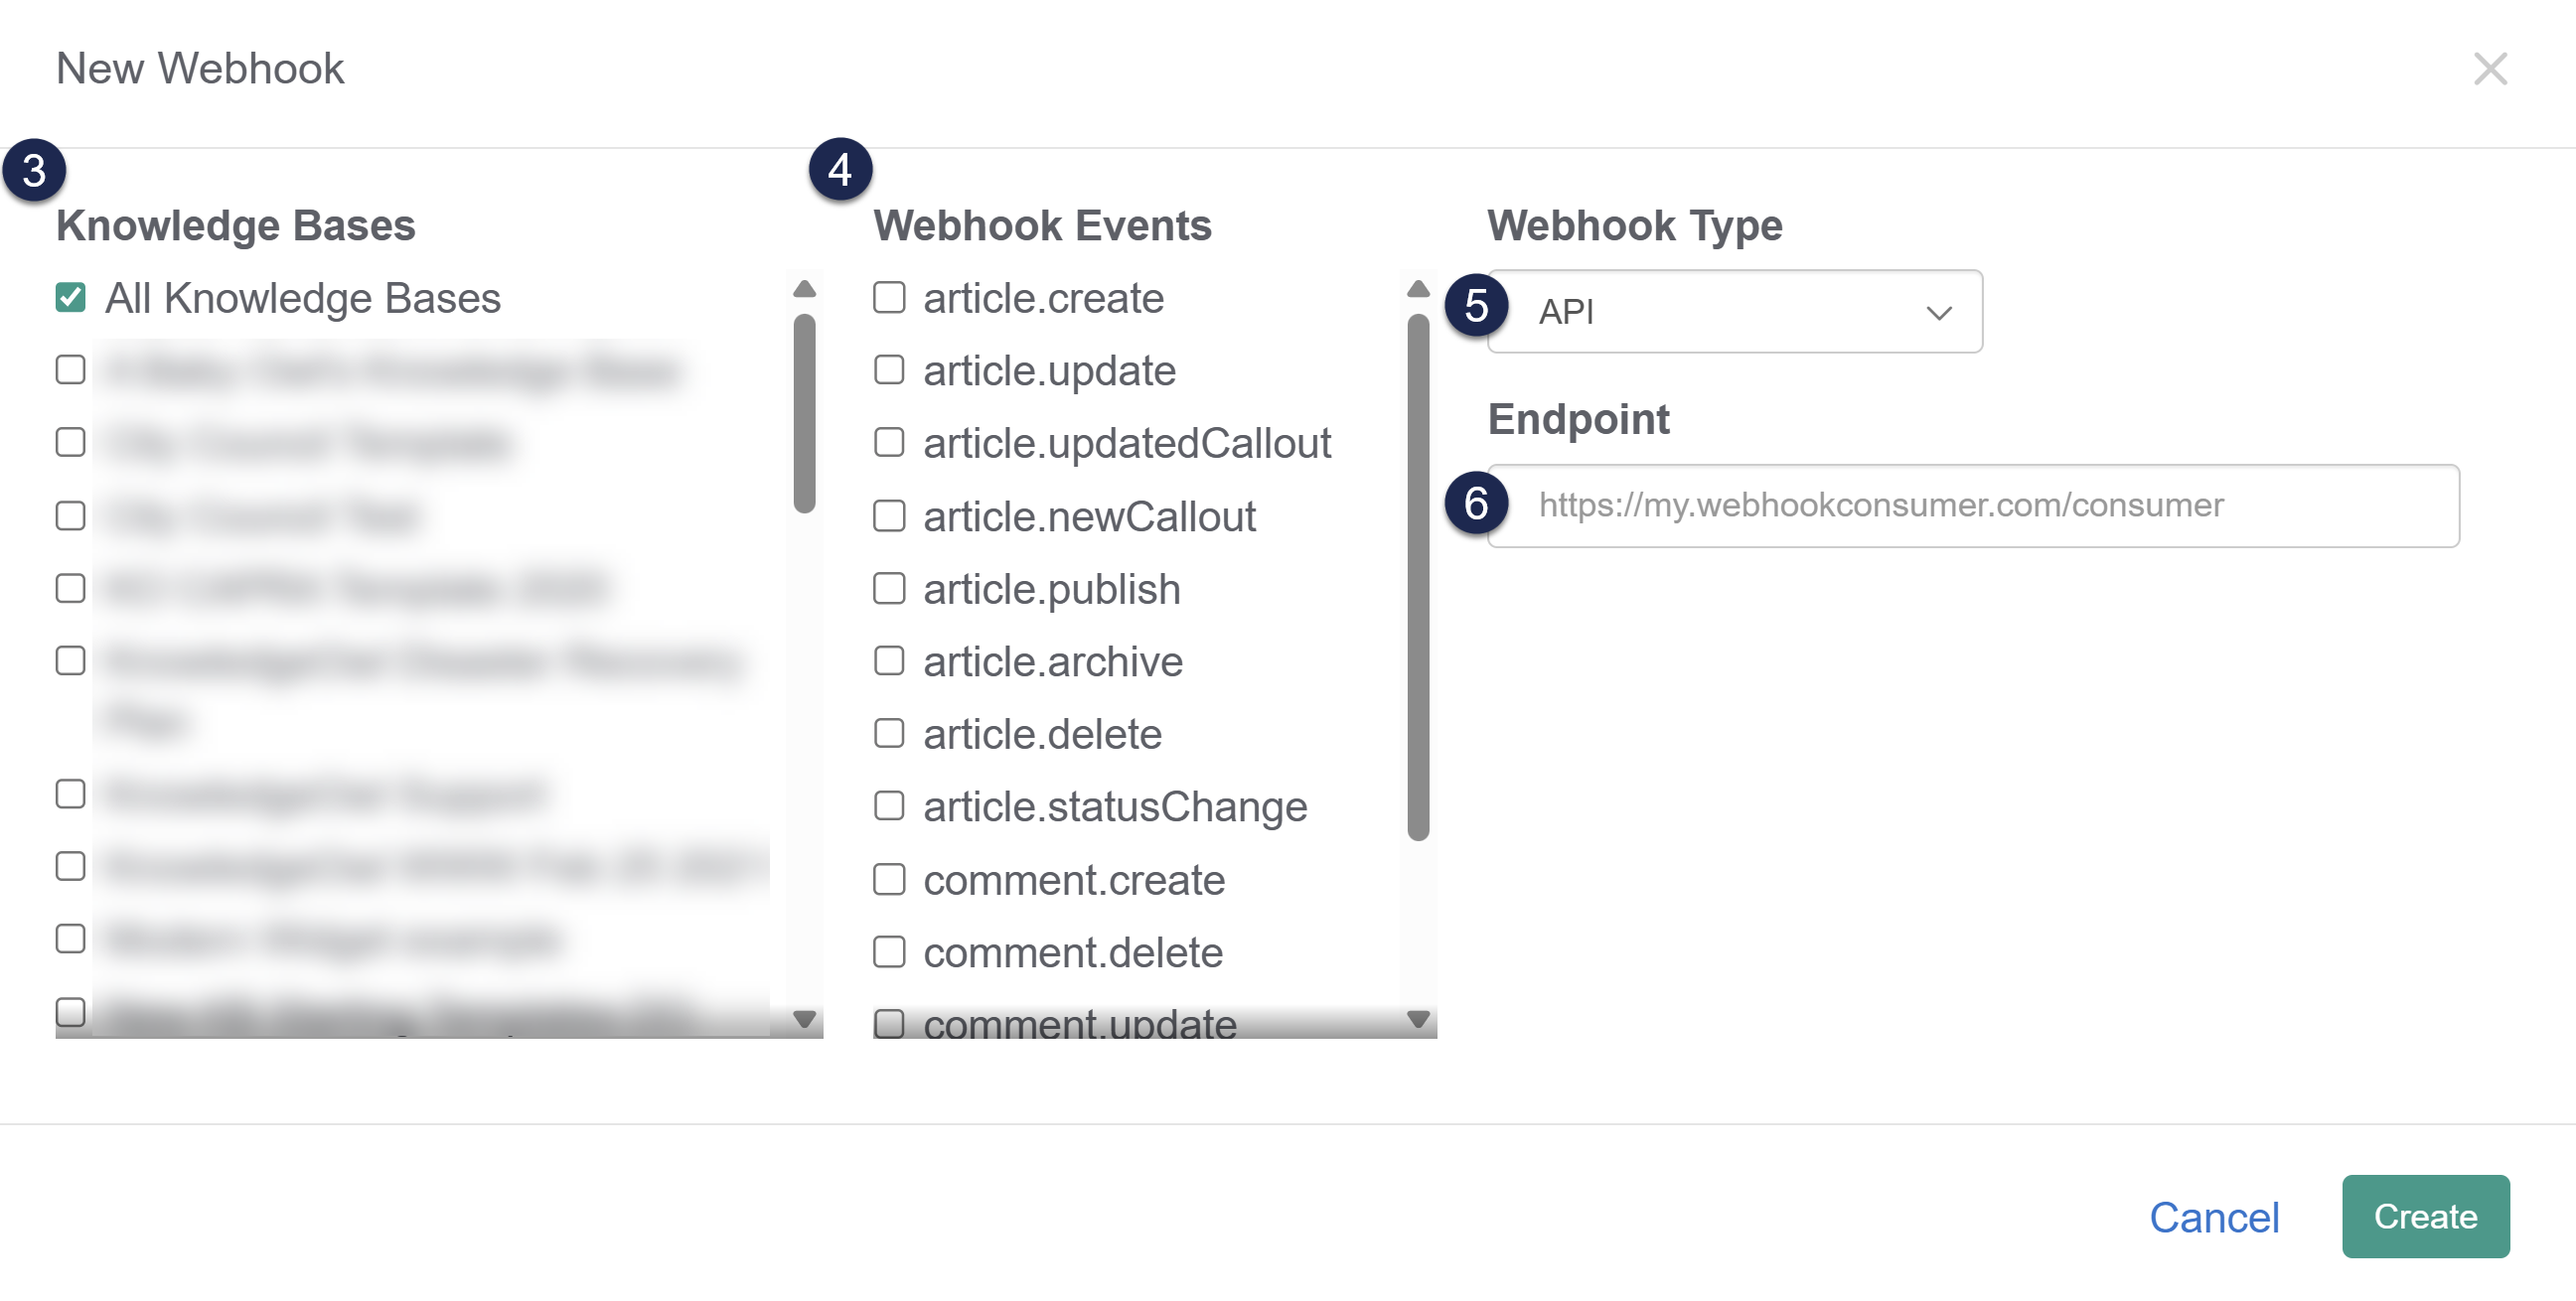Click step 6 numbered badge
2576x1301 pixels.
(x=1476, y=503)
